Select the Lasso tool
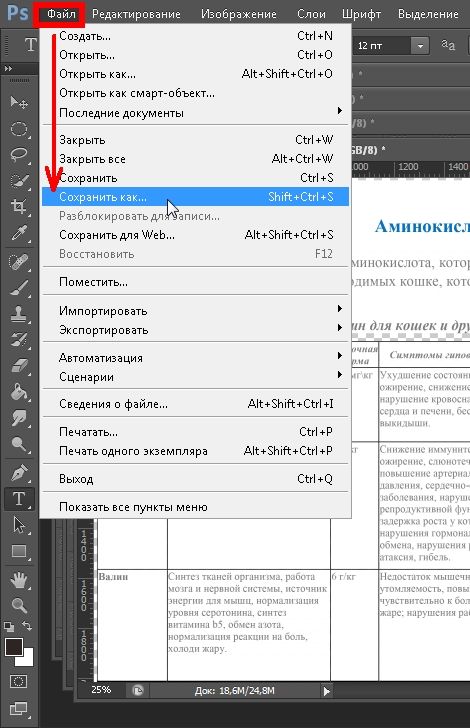The width and height of the screenshot is (470, 728). 19,155
